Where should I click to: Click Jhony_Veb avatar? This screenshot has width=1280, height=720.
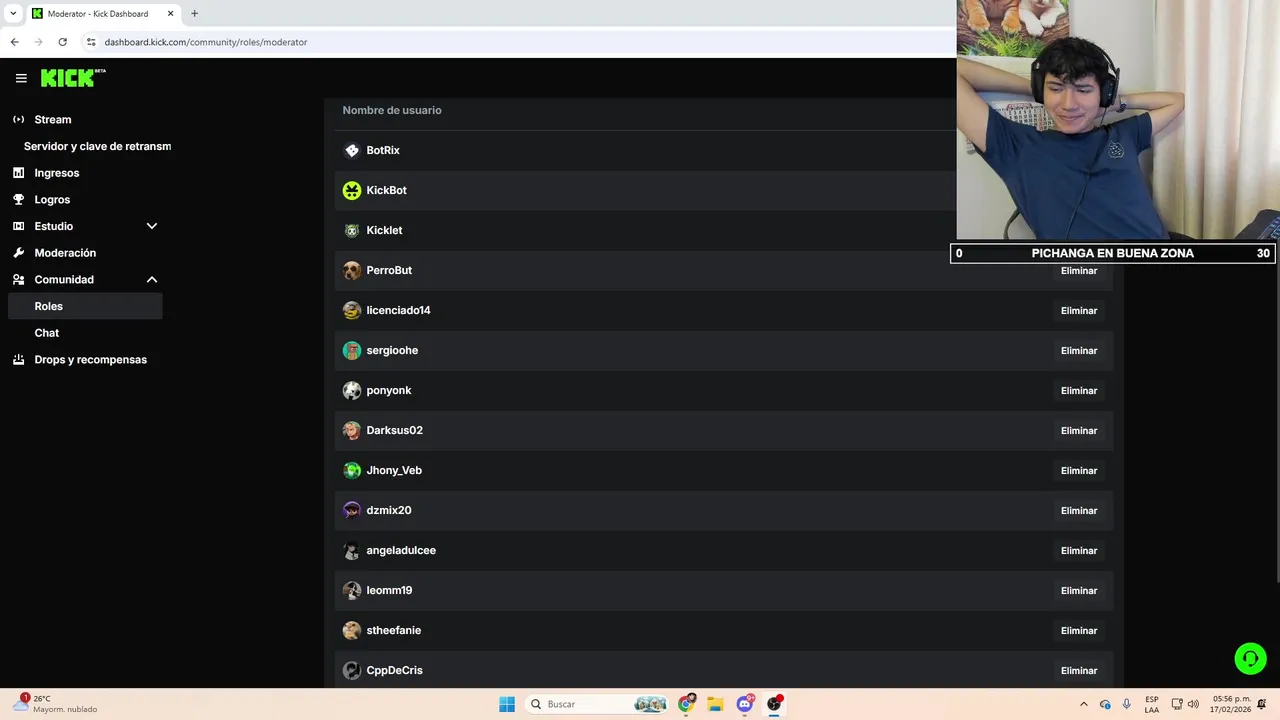pyautogui.click(x=352, y=470)
